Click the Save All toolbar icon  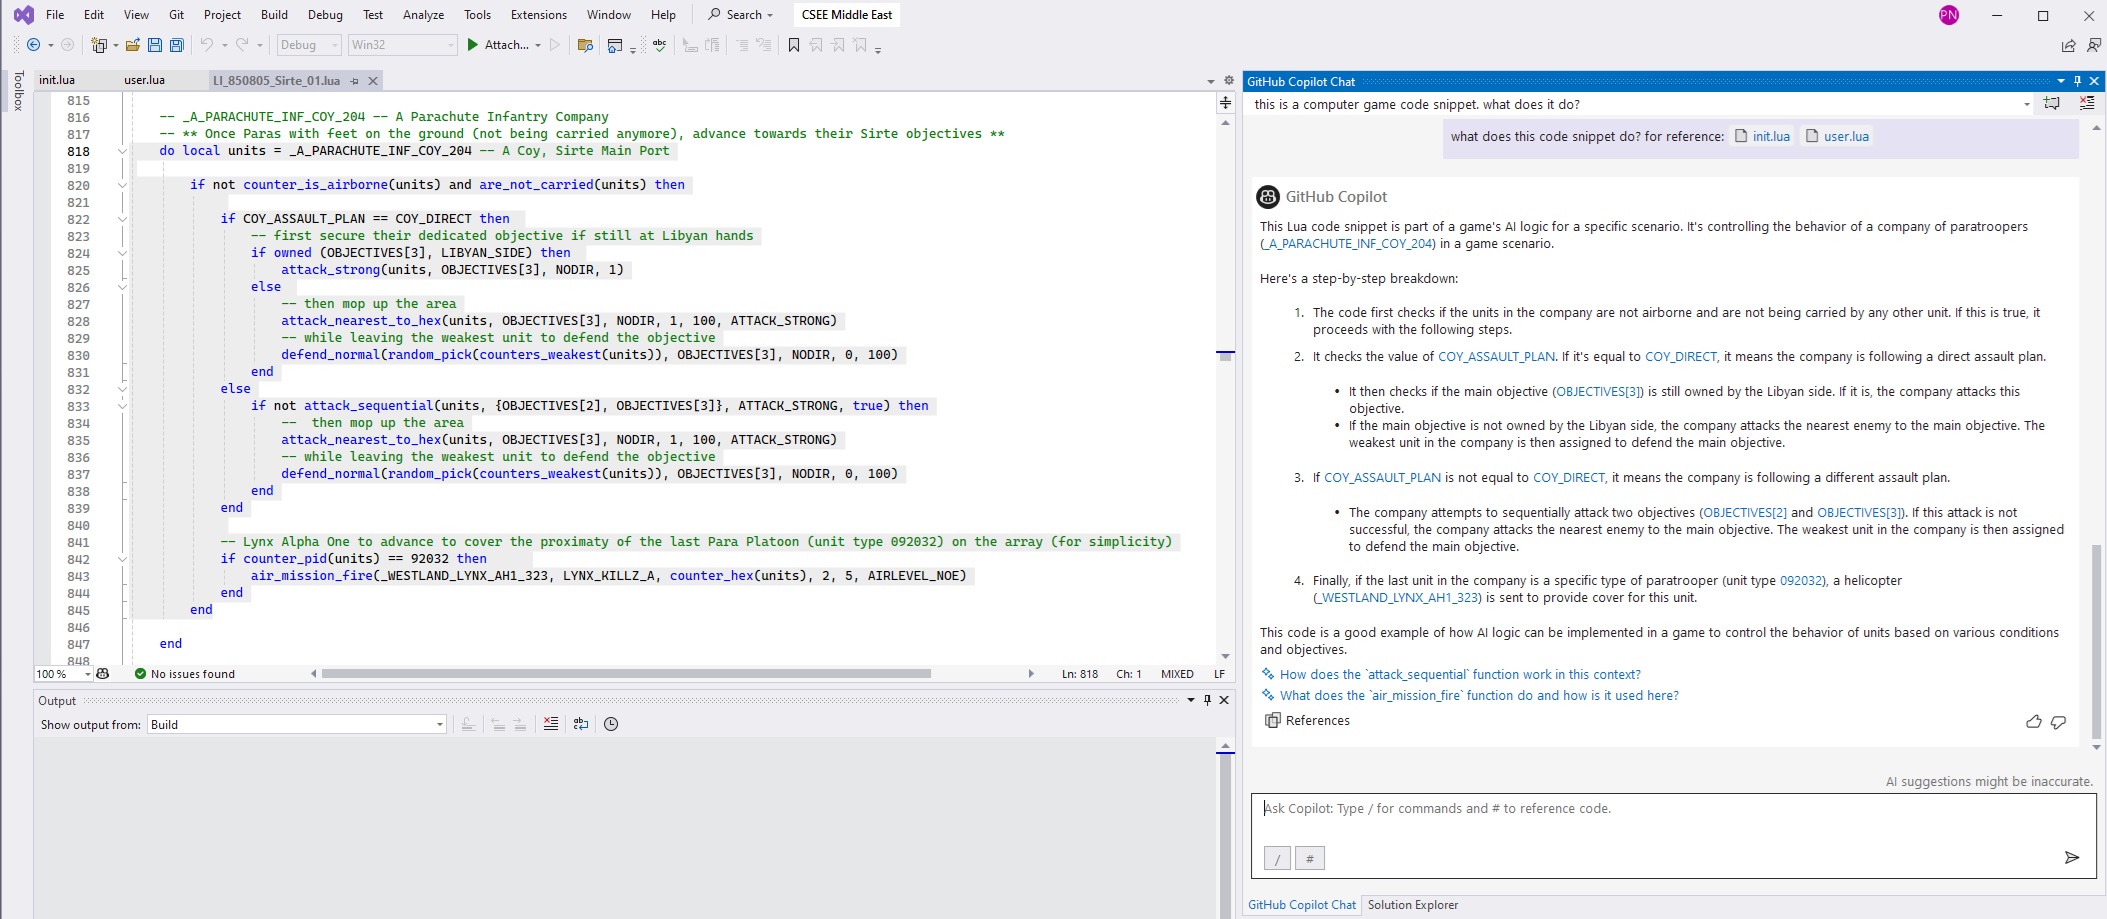point(177,45)
